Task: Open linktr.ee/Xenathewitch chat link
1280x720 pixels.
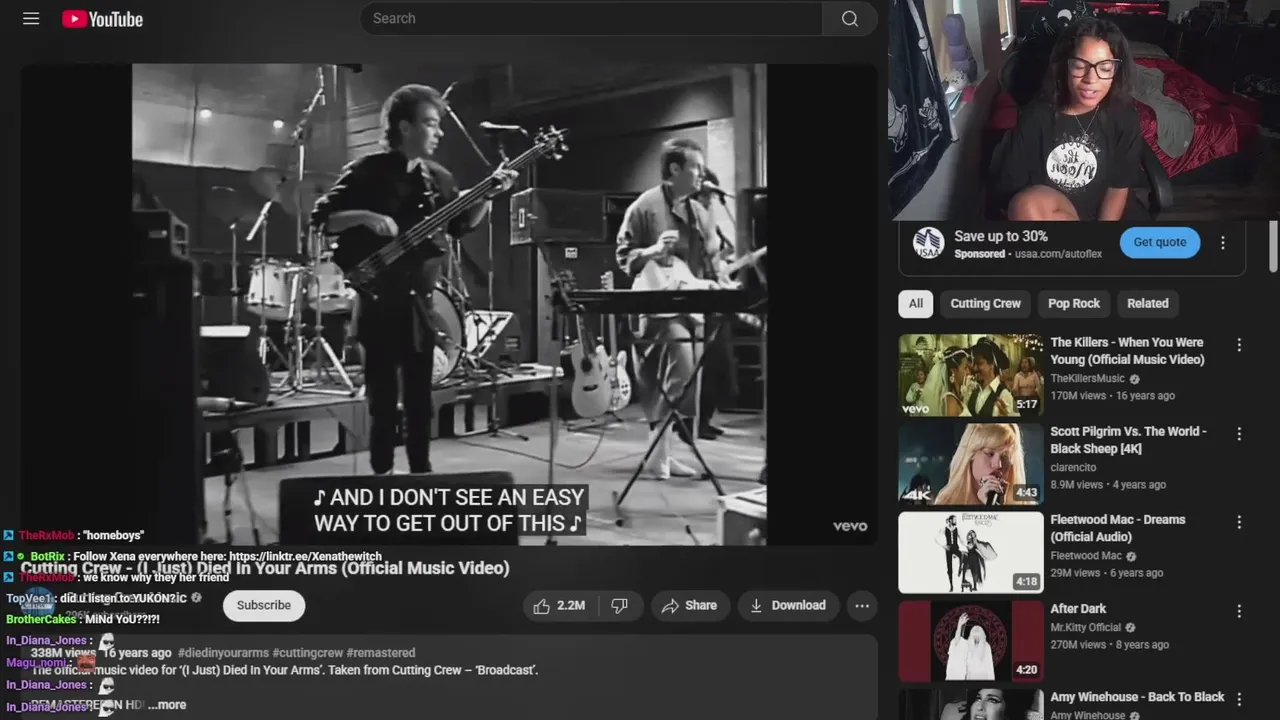Action: pyautogui.click(x=305, y=557)
